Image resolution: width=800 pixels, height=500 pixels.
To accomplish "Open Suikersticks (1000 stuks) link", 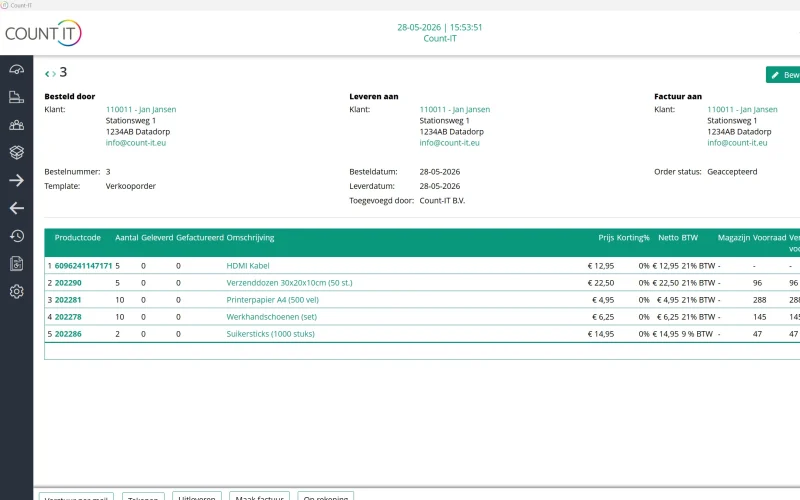I will coord(270,334).
